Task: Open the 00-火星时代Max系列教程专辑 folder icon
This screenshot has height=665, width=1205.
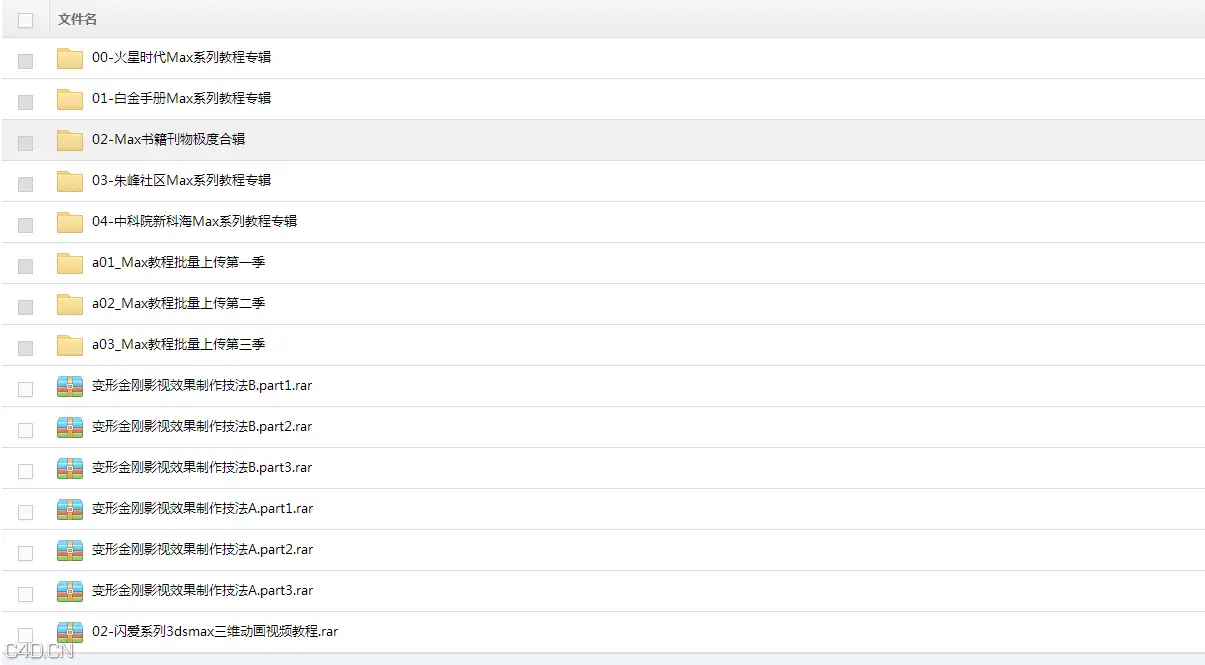Action: click(70, 58)
